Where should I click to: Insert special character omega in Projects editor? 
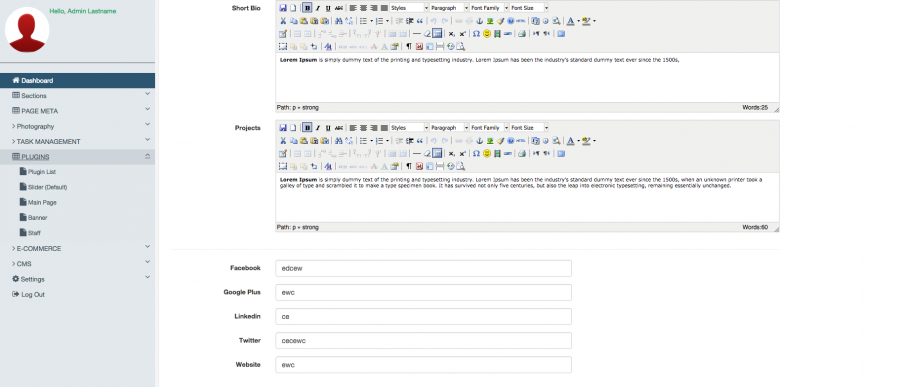(476, 153)
